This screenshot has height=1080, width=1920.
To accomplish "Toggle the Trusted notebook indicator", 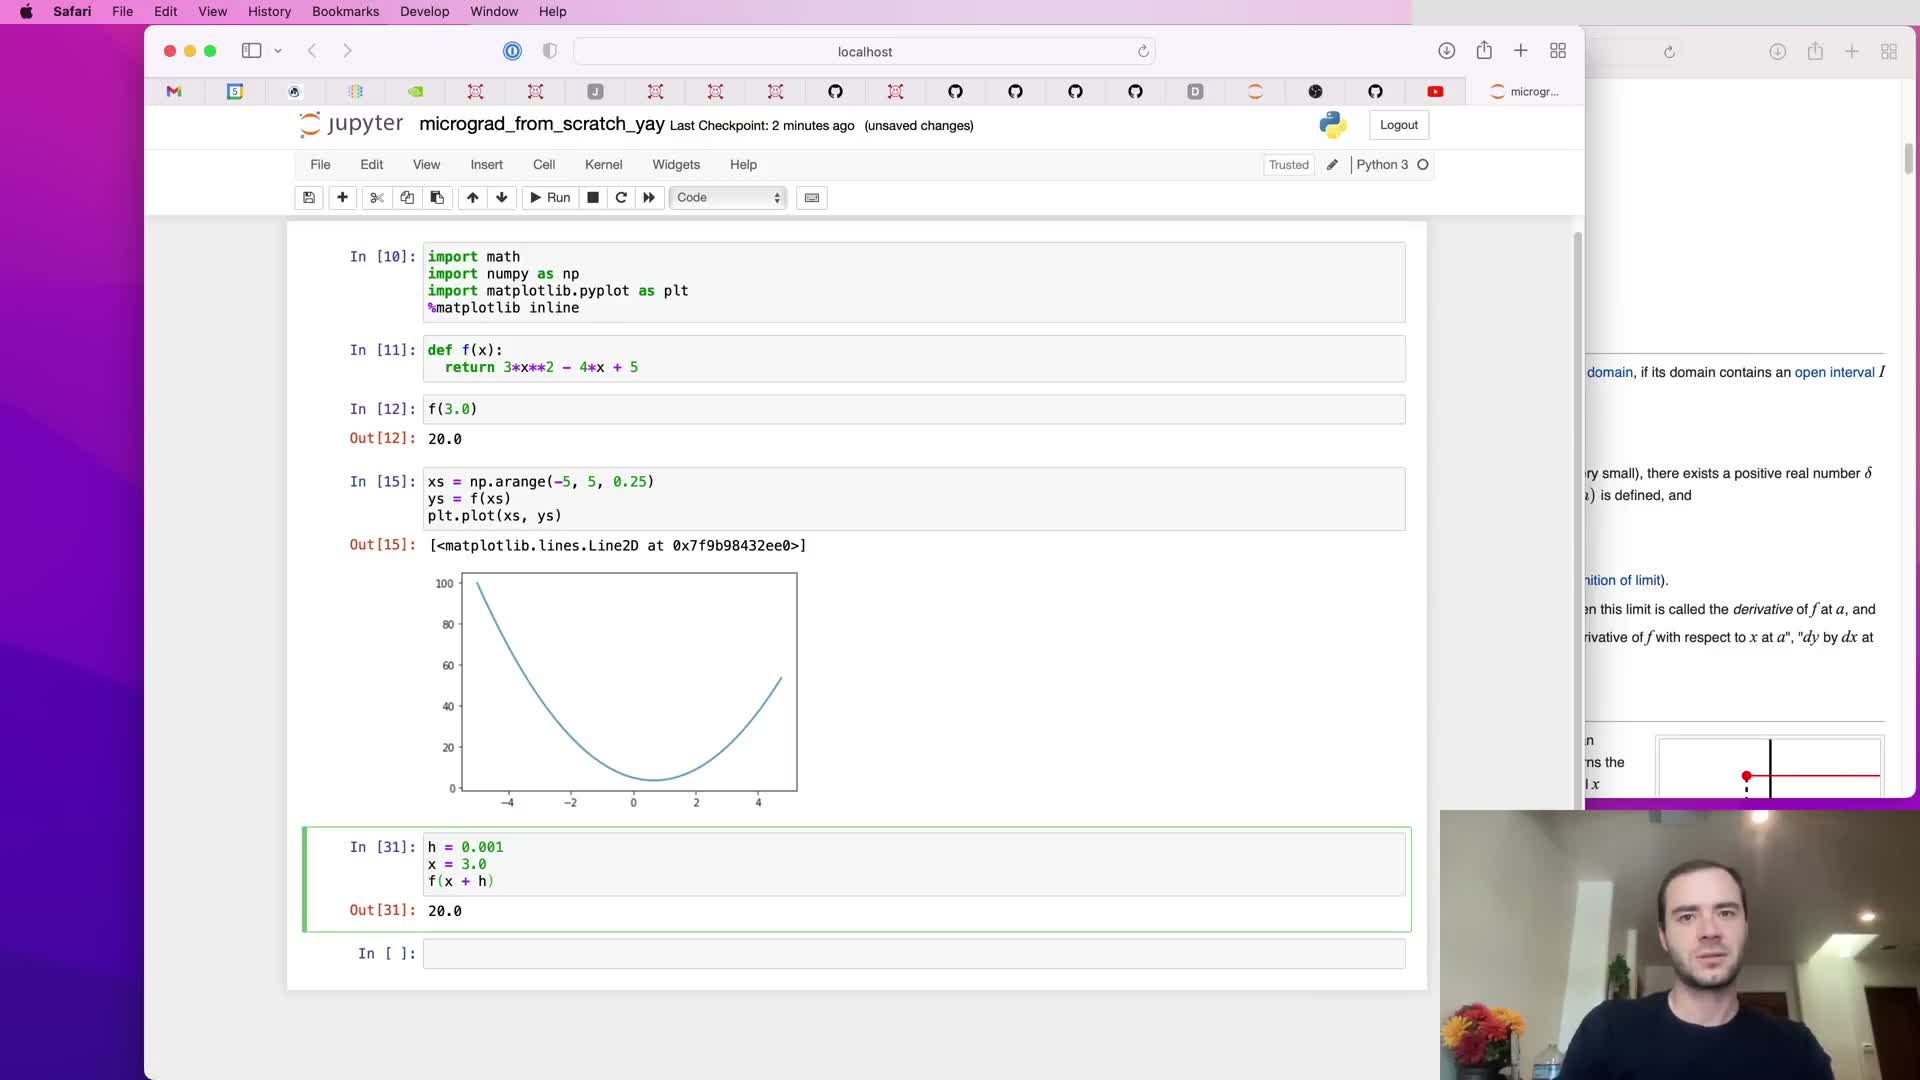I will (1288, 165).
